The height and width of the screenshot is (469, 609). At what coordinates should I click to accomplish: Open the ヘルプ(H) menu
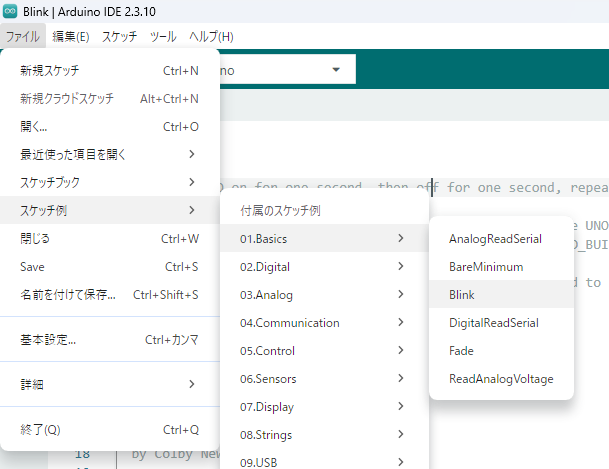click(211, 36)
